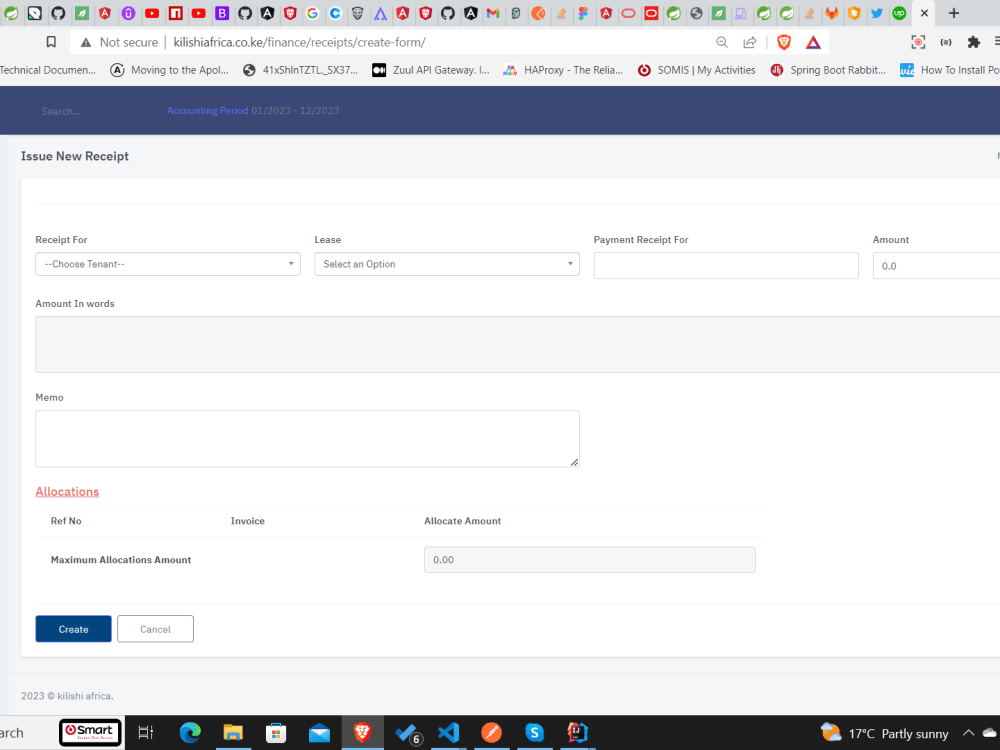Click the Ref No column header

[x=66, y=521]
